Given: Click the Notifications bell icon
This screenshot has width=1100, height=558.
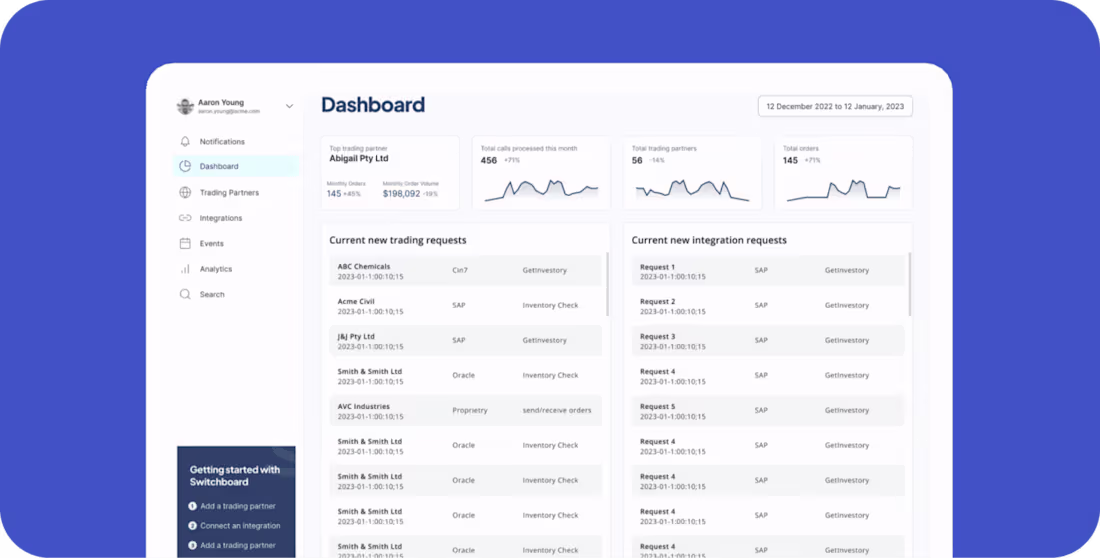Looking at the screenshot, I should [185, 141].
